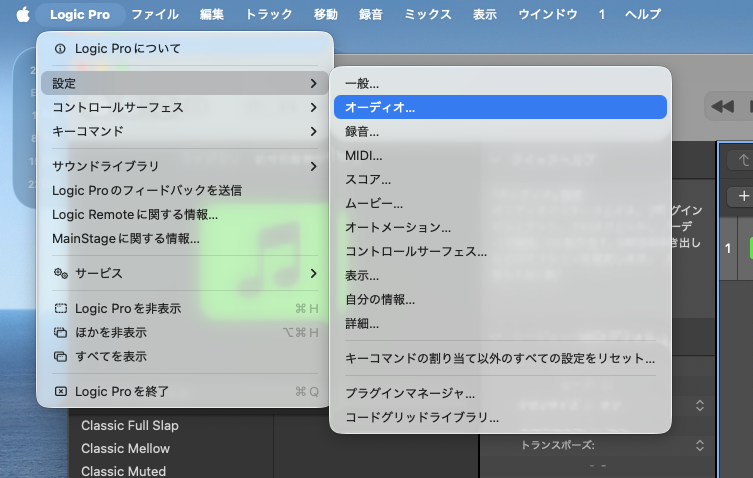Click the icon next to Logic Proを非表示

coord(60,309)
